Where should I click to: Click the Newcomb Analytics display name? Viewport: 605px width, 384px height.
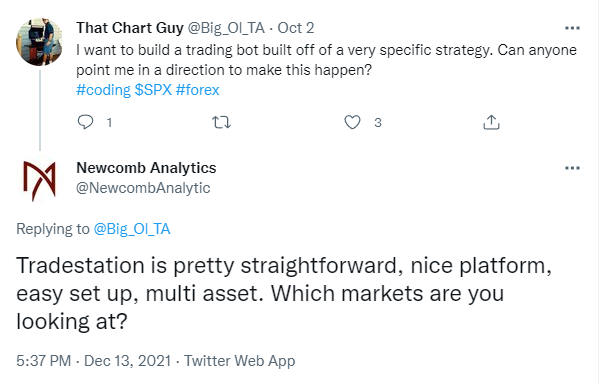146,168
